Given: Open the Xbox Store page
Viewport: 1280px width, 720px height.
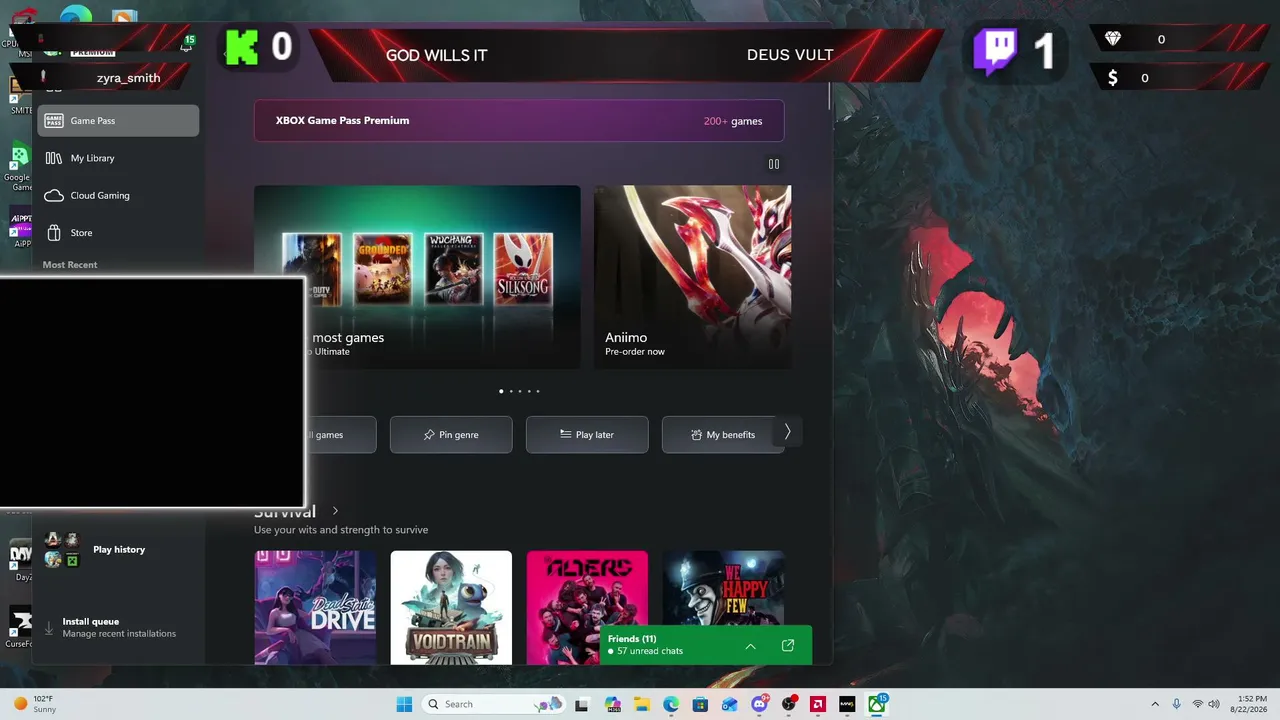Looking at the screenshot, I should pos(118,233).
